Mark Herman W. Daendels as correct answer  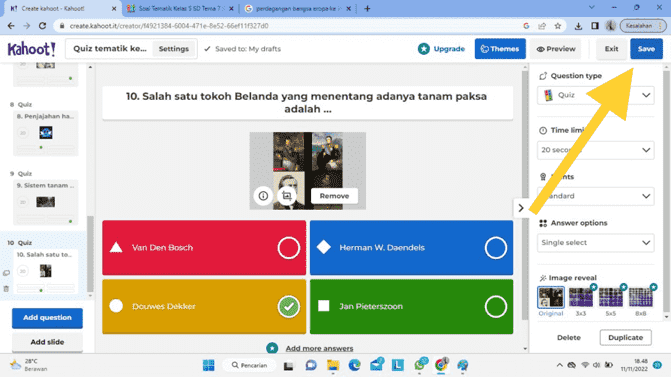496,248
